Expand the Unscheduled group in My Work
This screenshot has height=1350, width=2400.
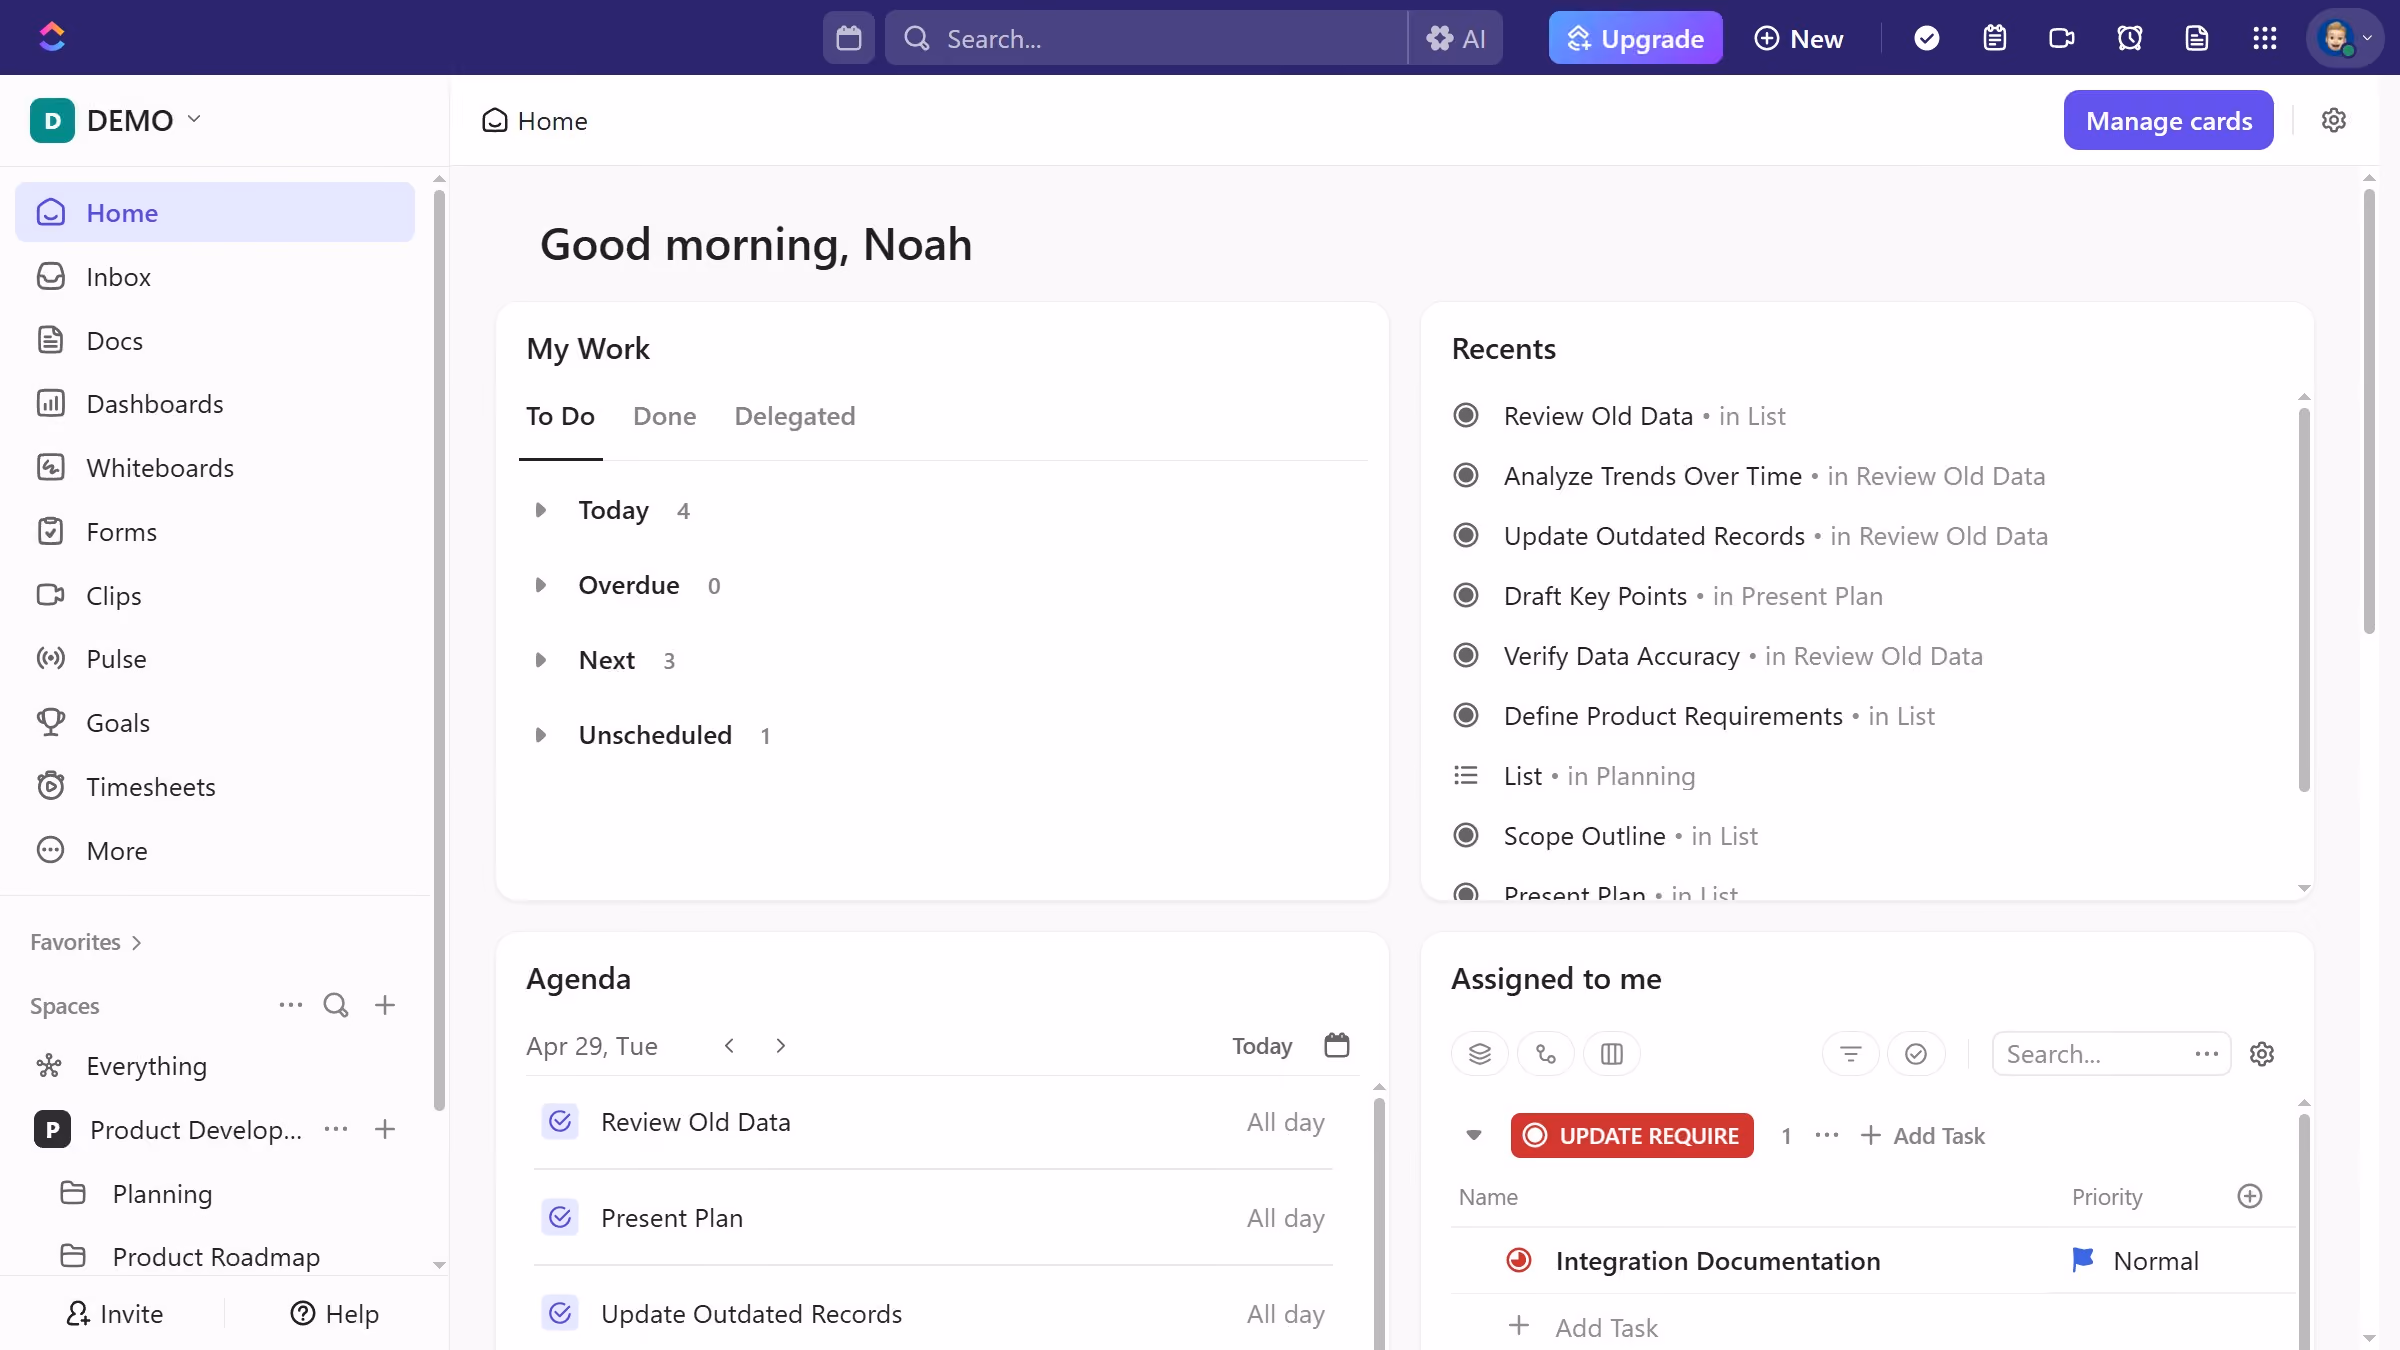click(541, 735)
